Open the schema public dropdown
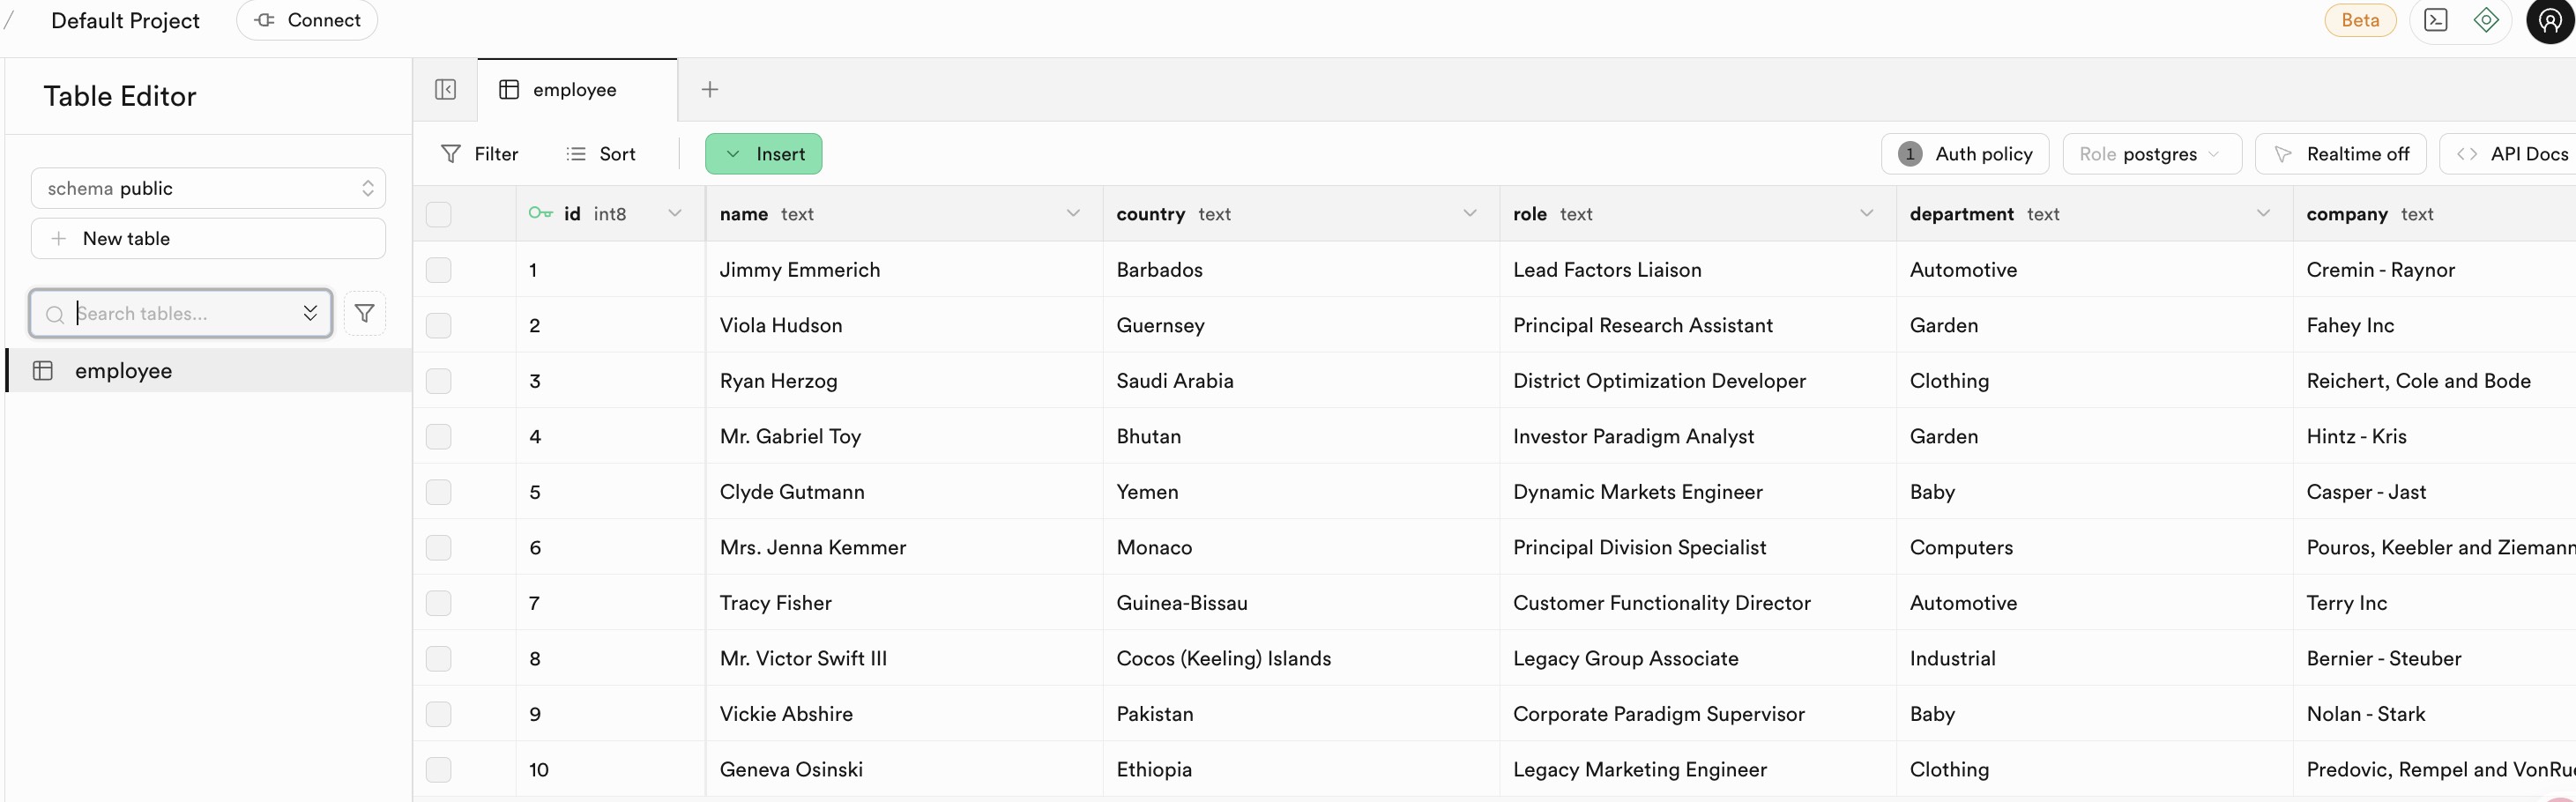 [x=208, y=188]
